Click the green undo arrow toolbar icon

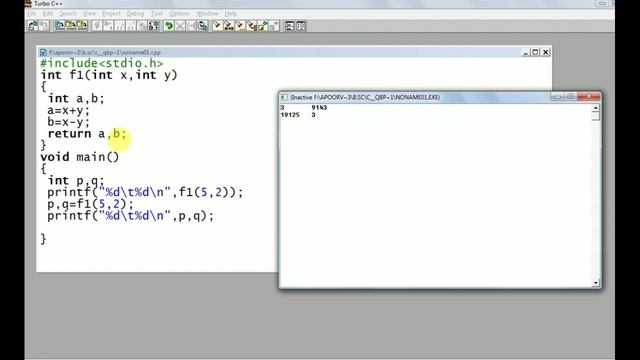[169, 26]
